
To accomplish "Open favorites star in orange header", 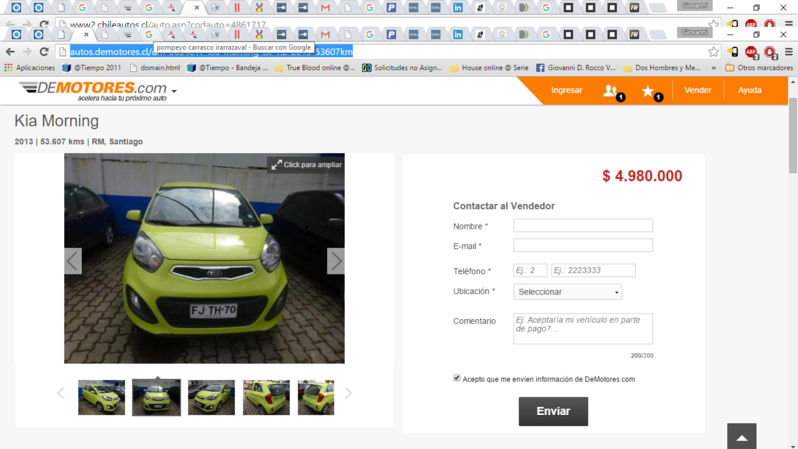I will pyautogui.click(x=648, y=91).
